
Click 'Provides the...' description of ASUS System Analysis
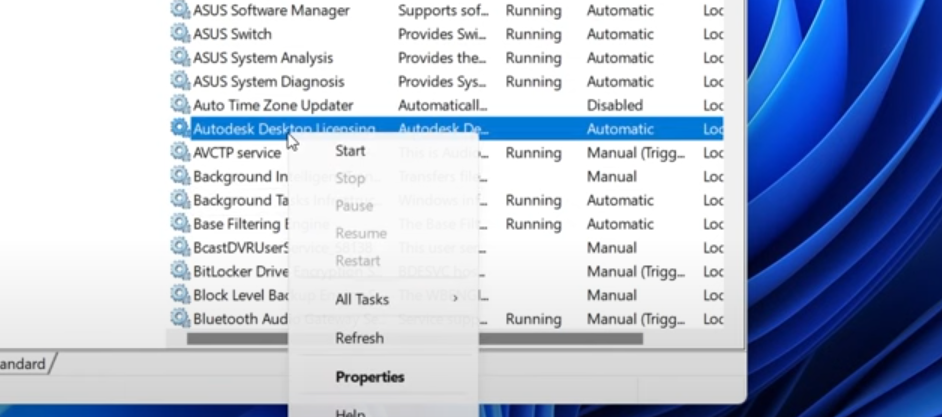(x=442, y=58)
